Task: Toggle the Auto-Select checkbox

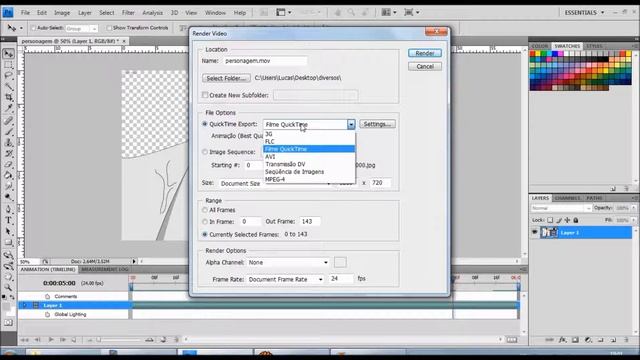Action: pyautogui.click(x=33, y=28)
